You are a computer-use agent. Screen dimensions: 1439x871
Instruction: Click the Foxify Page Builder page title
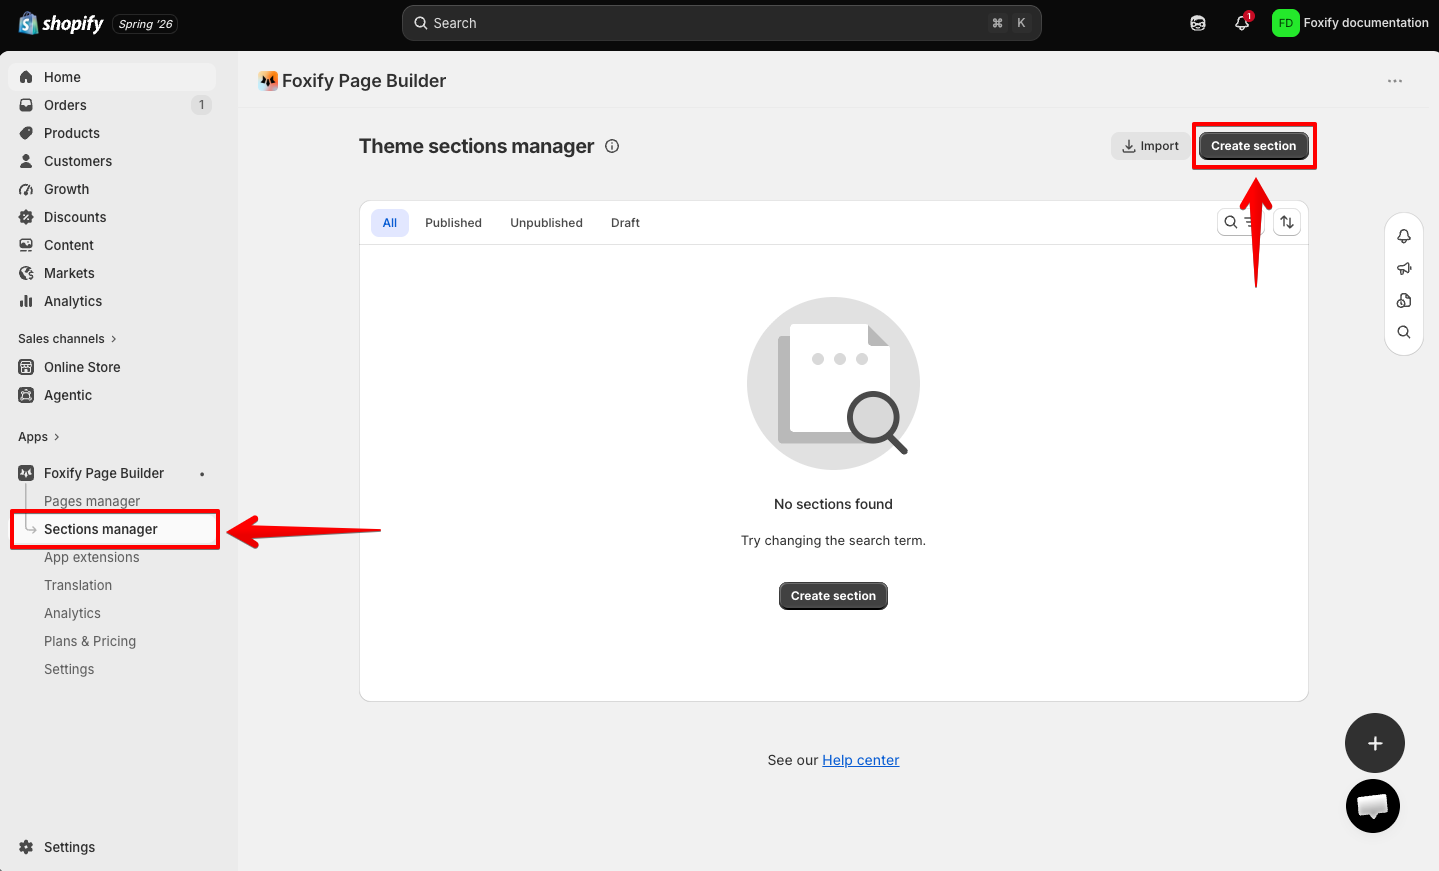point(364,81)
